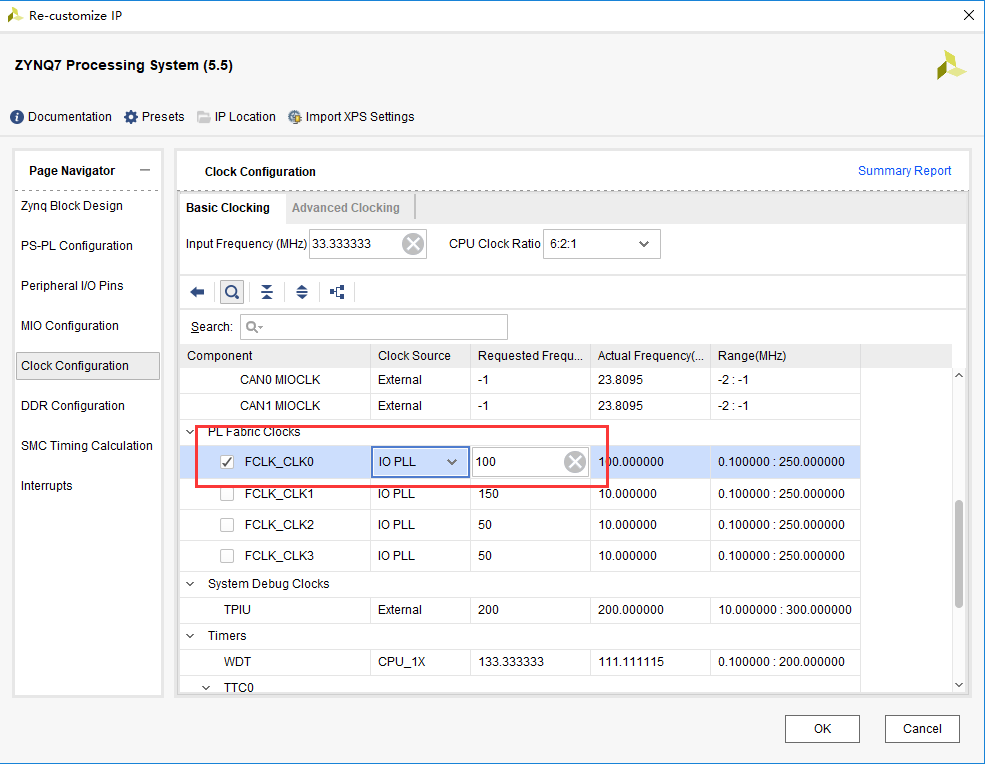Uncheck the FCLK_CLK0 checkbox
This screenshot has height=764, width=985.
(x=227, y=462)
